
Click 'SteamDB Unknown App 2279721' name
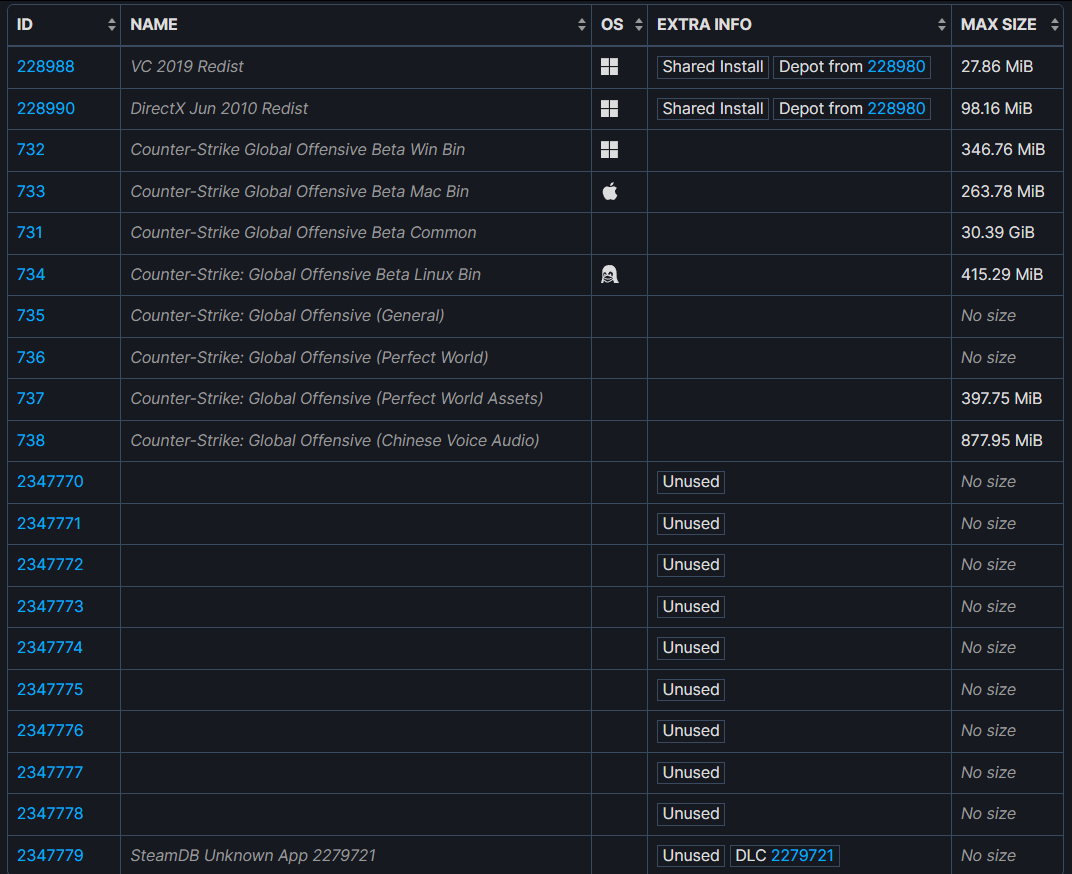[x=253, y=856]
